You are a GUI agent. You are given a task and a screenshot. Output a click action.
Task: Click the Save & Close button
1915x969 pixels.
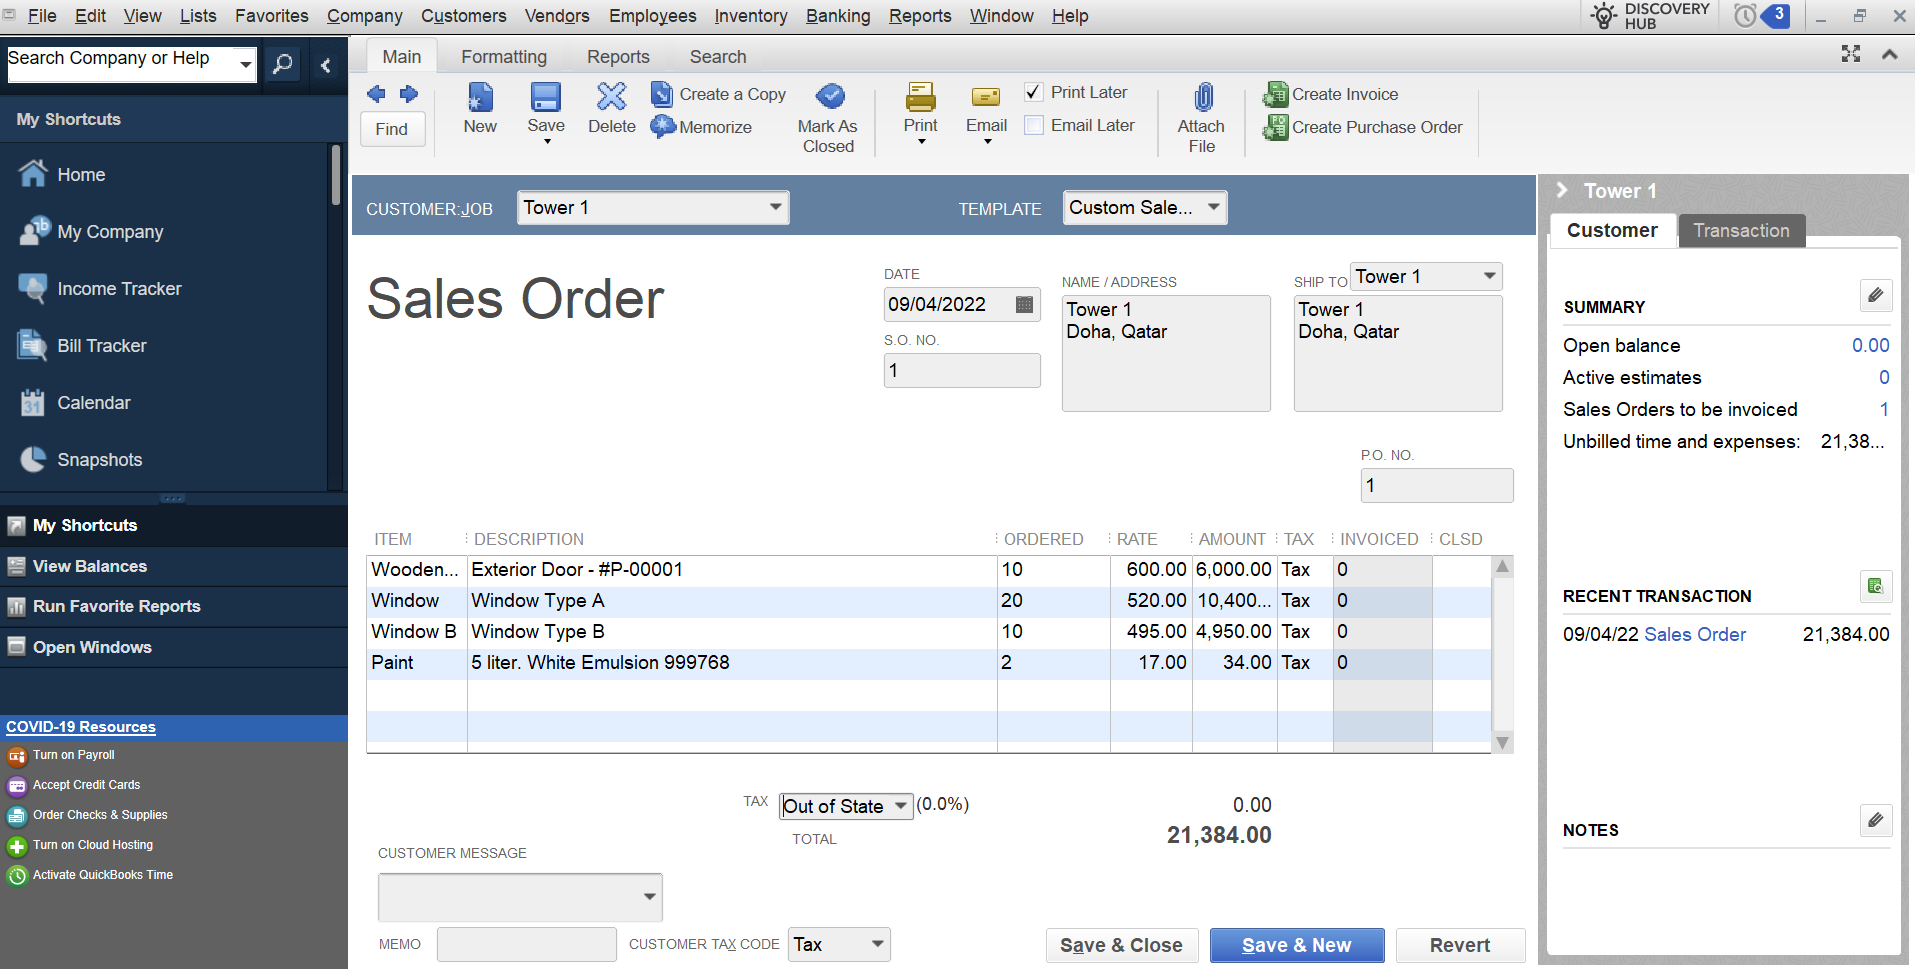pos(1121,945)
